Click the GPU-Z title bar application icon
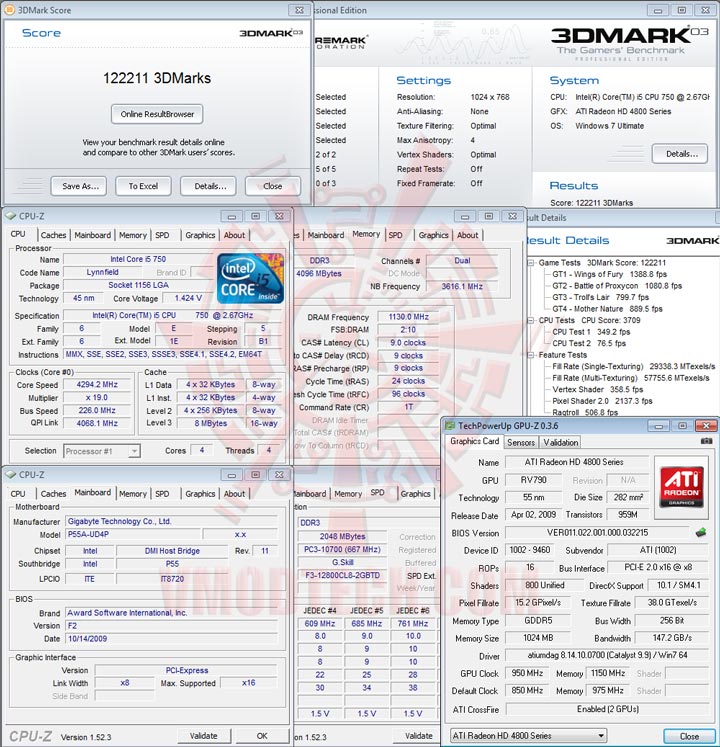This screenshot has width=720, height=747. tap(450, 425)
